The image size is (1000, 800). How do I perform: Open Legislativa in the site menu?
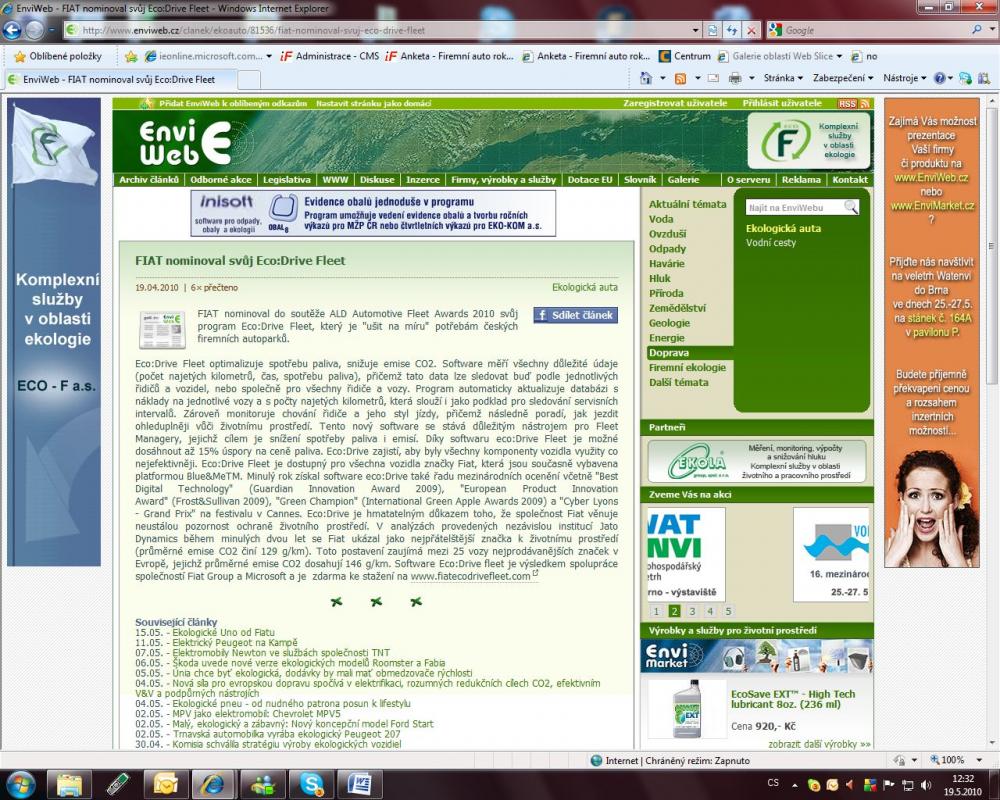pyautogui.click(x=286, y=180)
